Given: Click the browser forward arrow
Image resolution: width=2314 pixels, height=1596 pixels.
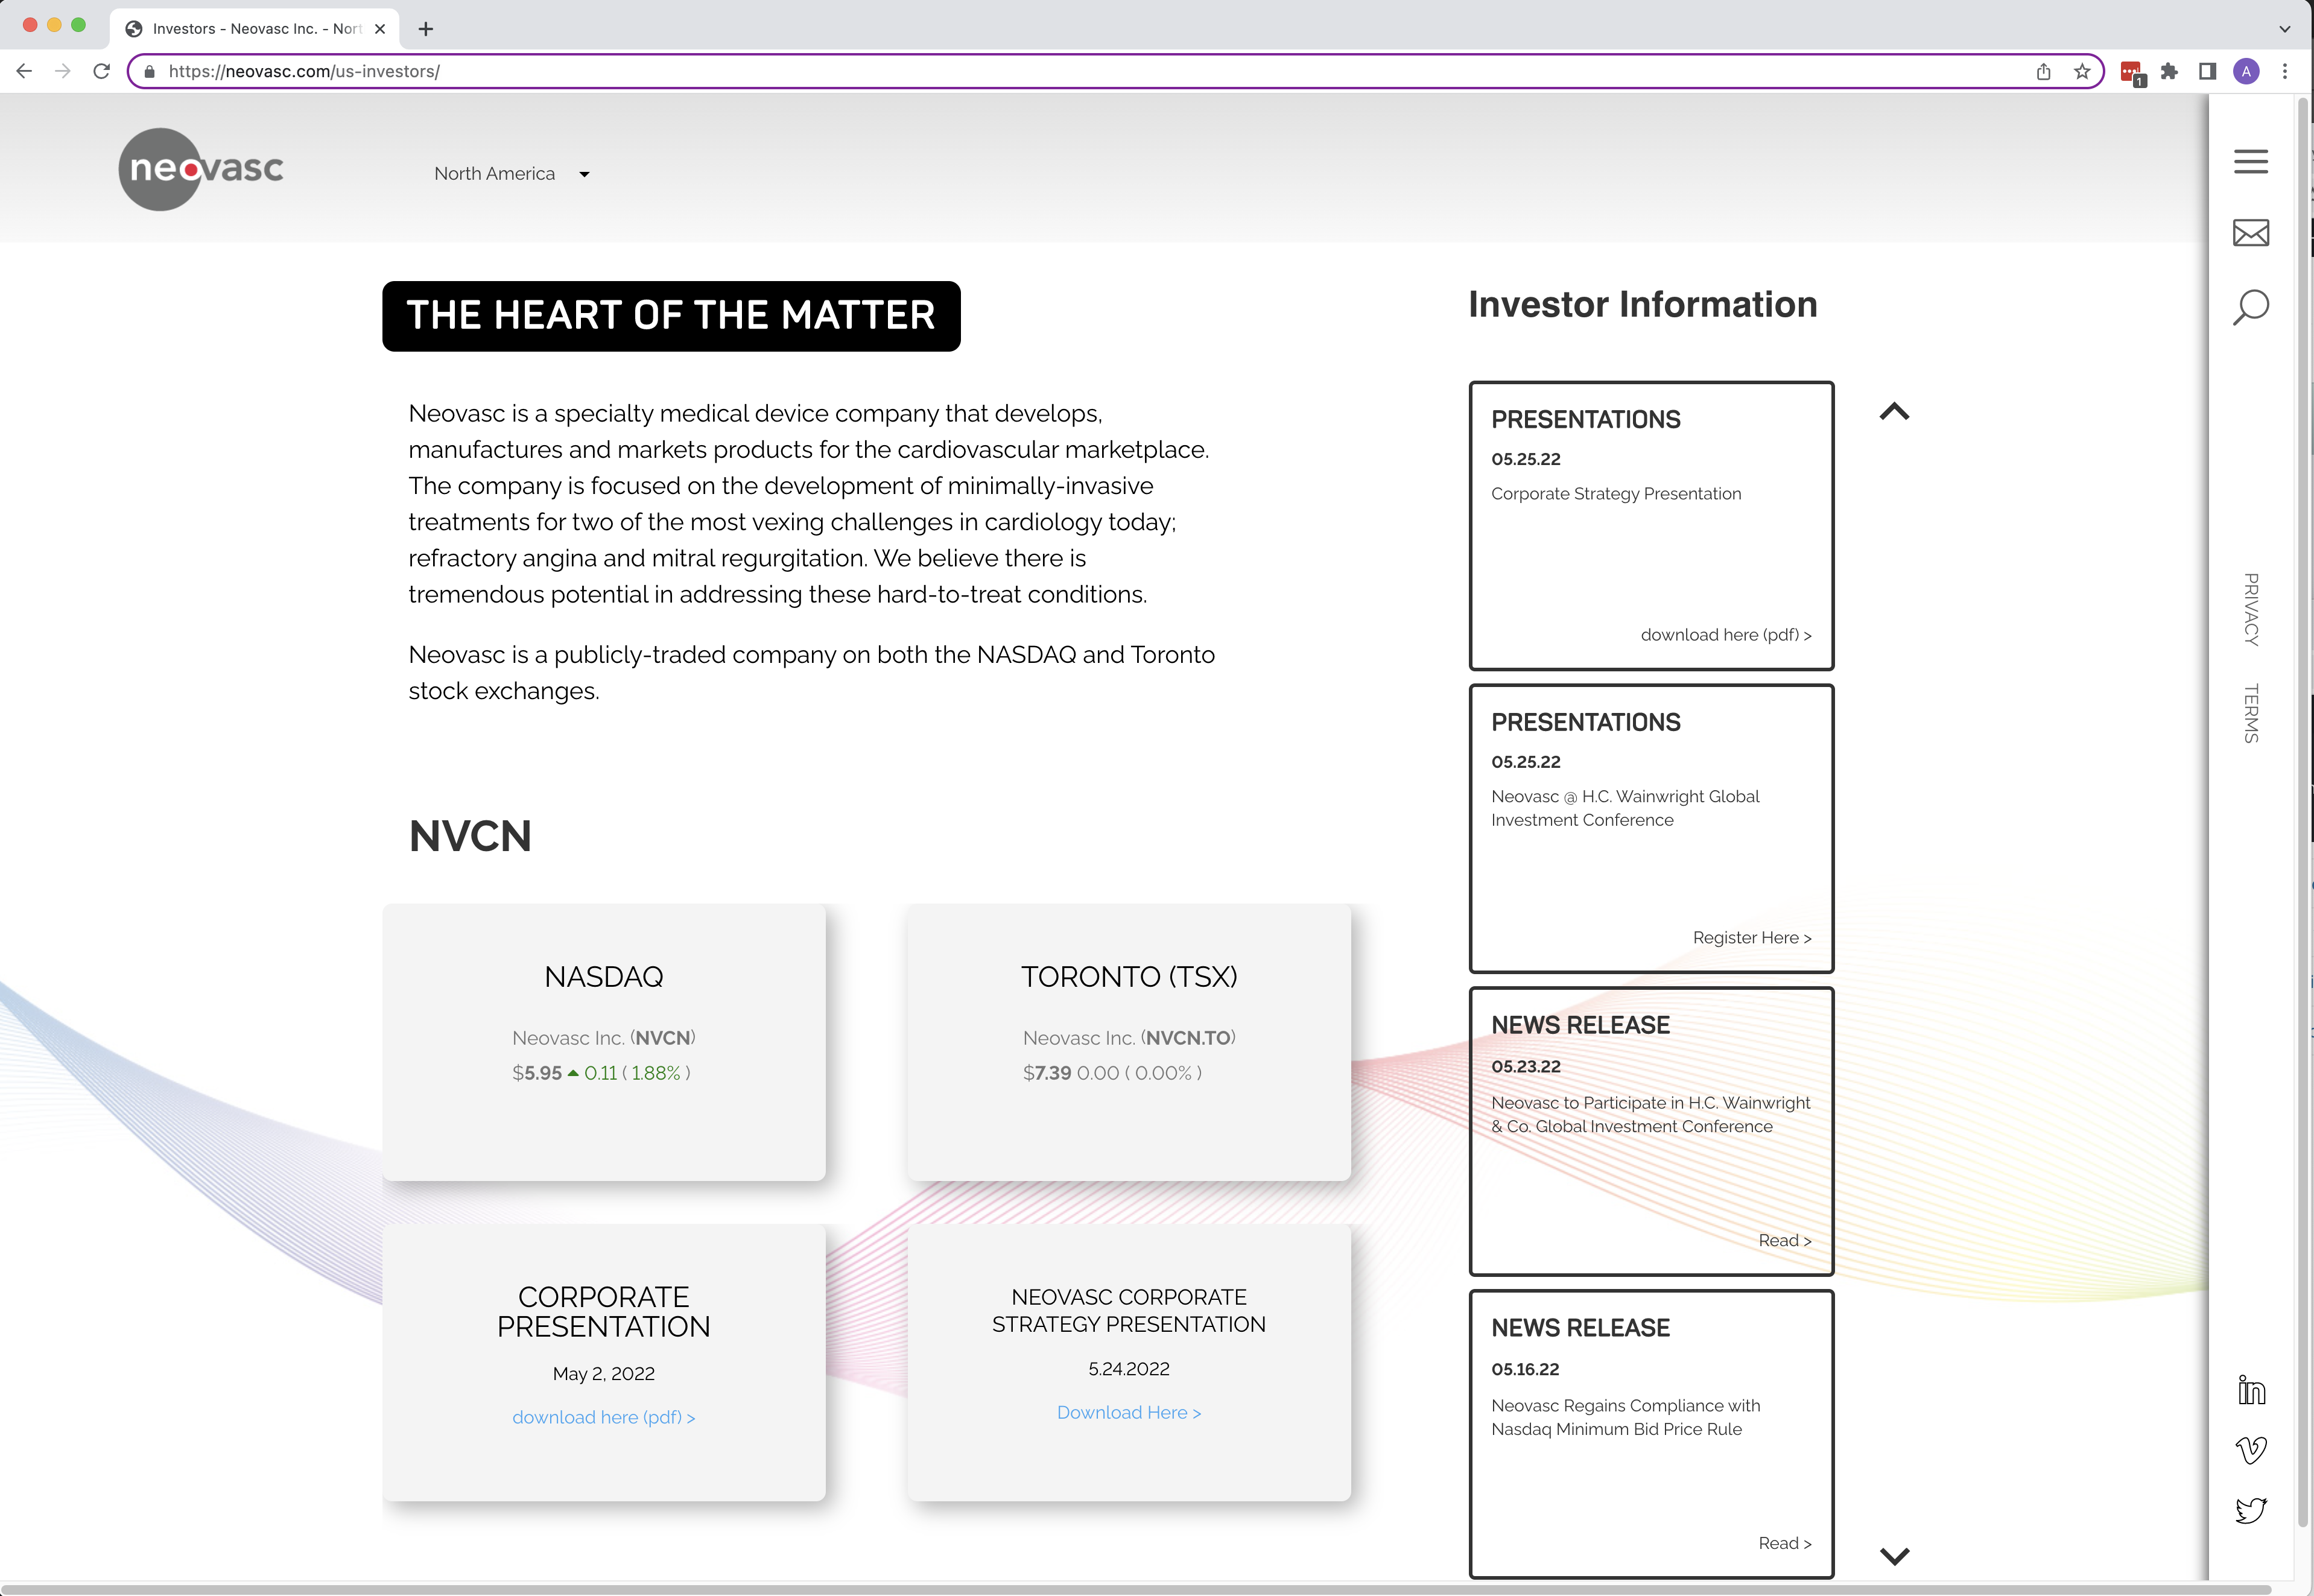Looking at the screenshot, I should [x=63, y=71].
